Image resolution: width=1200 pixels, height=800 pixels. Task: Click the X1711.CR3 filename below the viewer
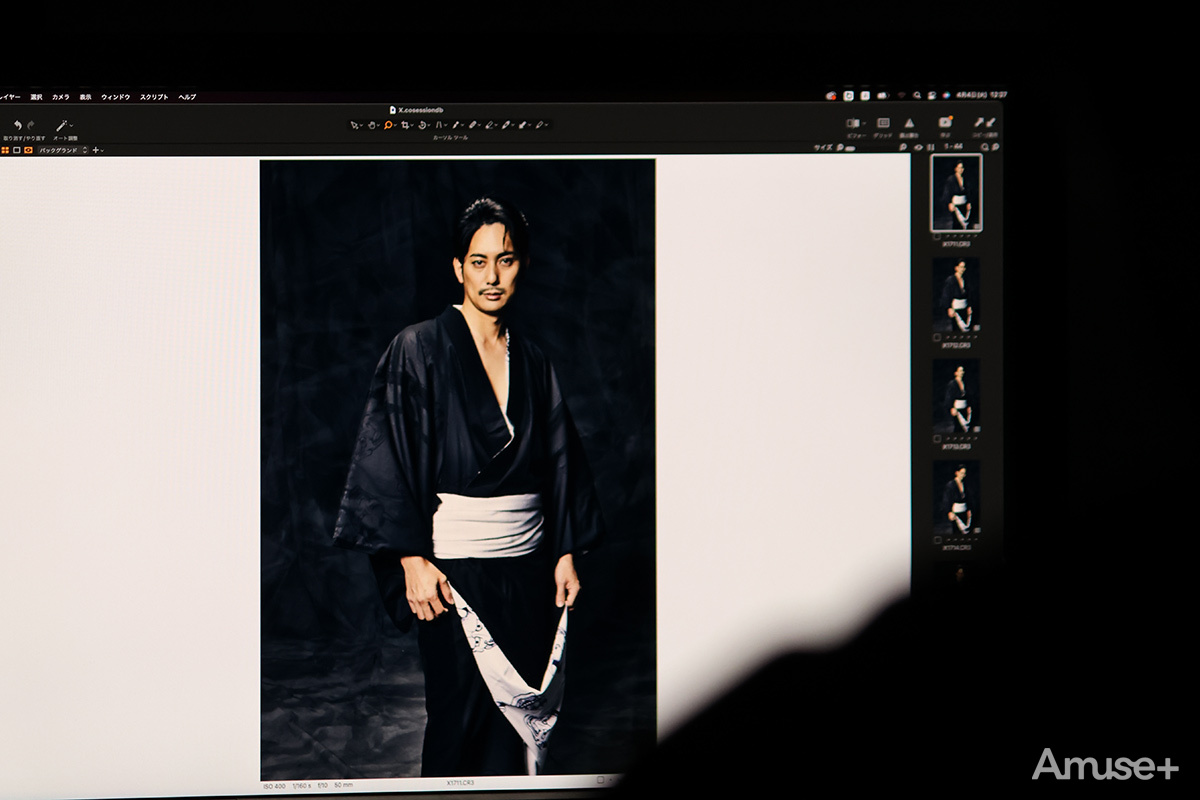click(458, 785)
